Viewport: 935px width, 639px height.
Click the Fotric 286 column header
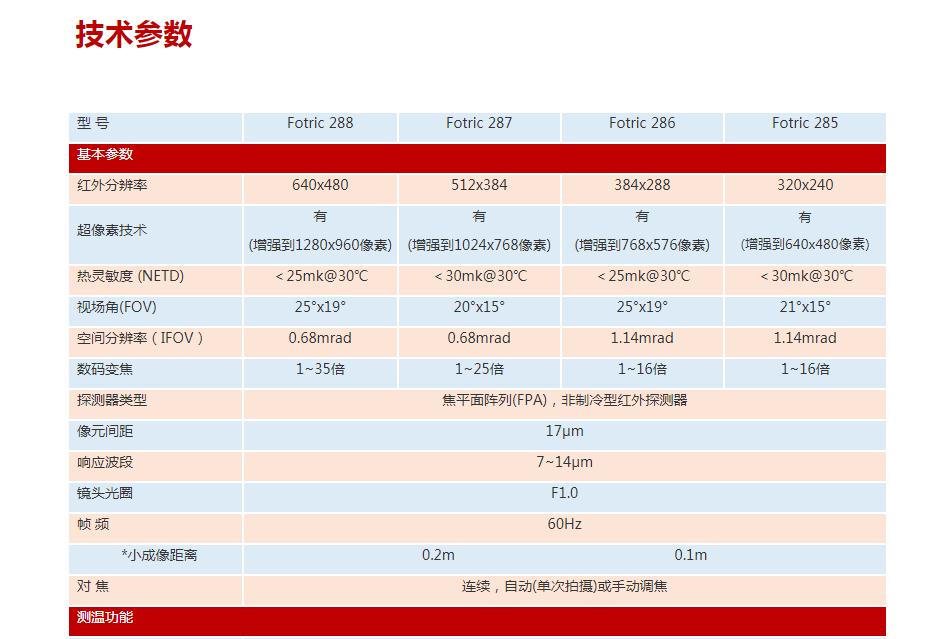pyautogui.click(x=642, y=123)
